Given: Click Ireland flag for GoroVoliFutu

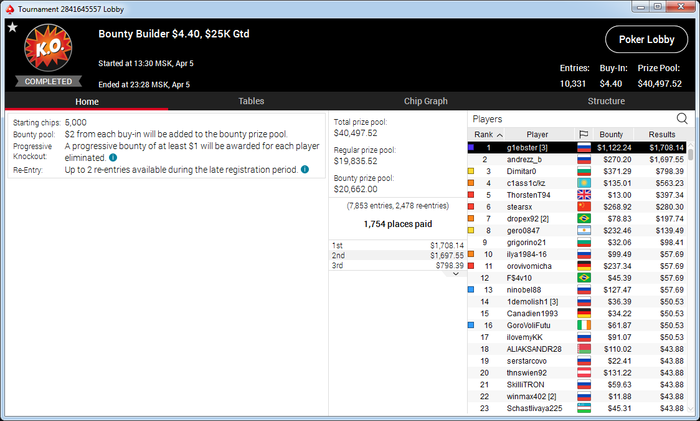Looking at the screenshot, I should (583, 325).
